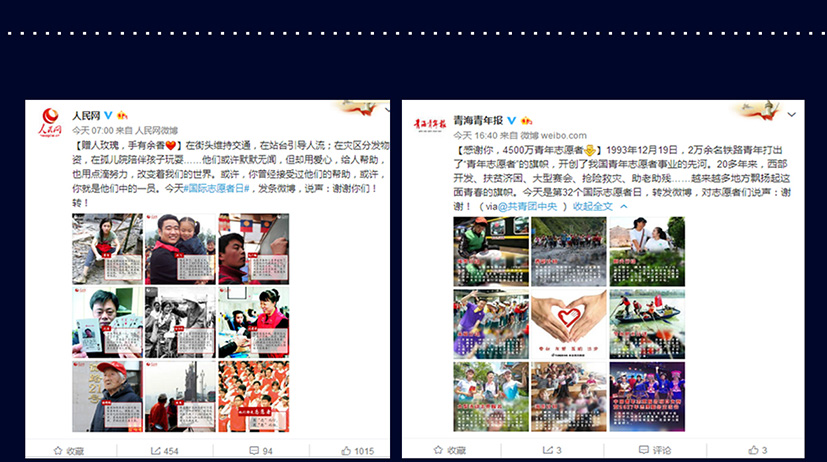Click the crown membership icon beside 青海青年报
Image resolution: width=827 pixels, height=462 pixels.
tap(526, 120)
